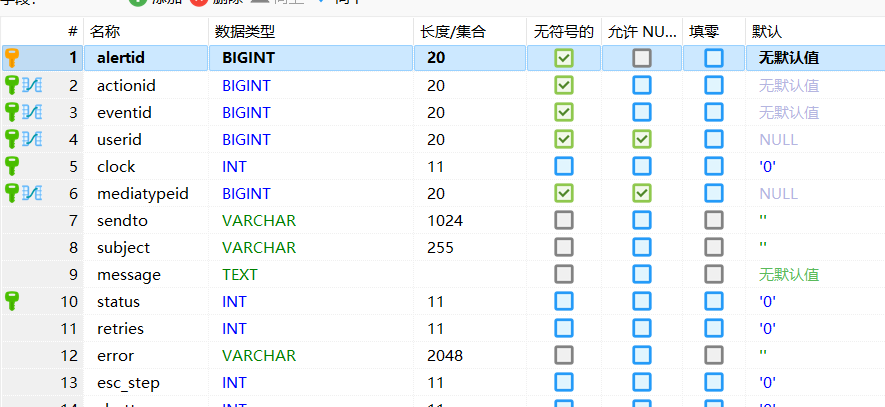Click length value 255 for subject
885x407 pixels.
click(x=440, y=248)
